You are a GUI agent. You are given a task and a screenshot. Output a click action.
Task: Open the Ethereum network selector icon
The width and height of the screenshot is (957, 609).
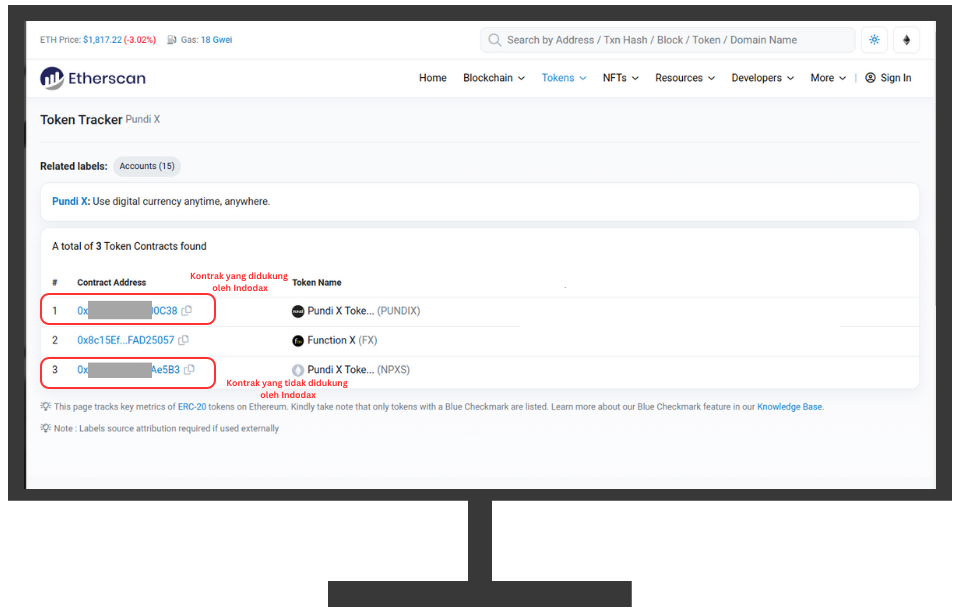(x=906, y=40)
